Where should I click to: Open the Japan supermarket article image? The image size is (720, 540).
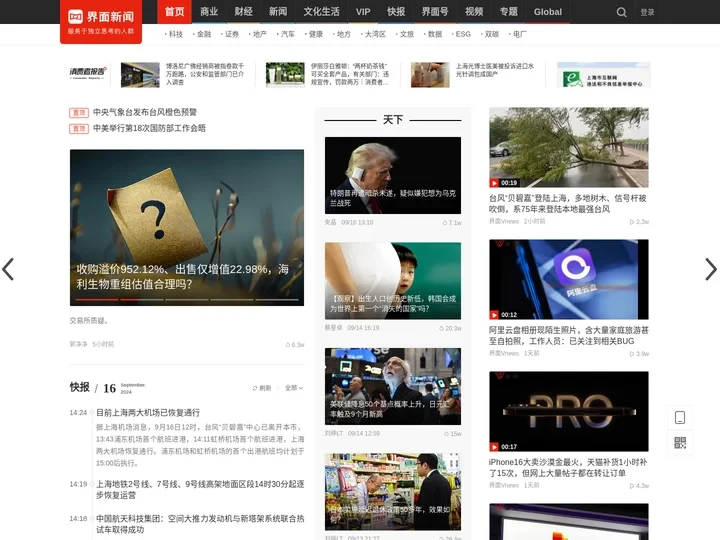pos(393,492)
